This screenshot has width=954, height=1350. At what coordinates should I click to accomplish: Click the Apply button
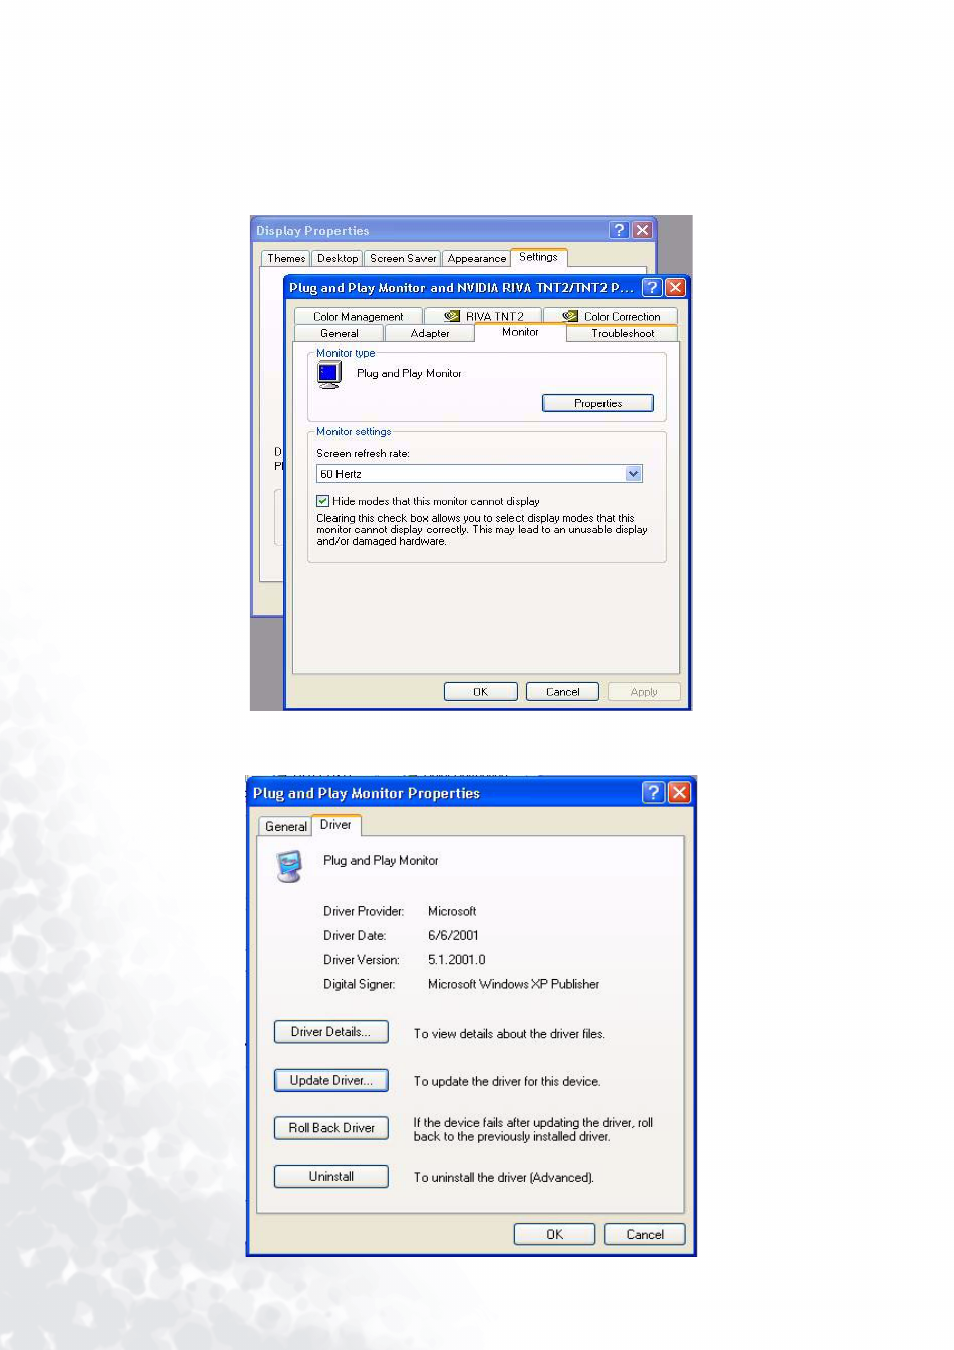[x=644, y=691]
